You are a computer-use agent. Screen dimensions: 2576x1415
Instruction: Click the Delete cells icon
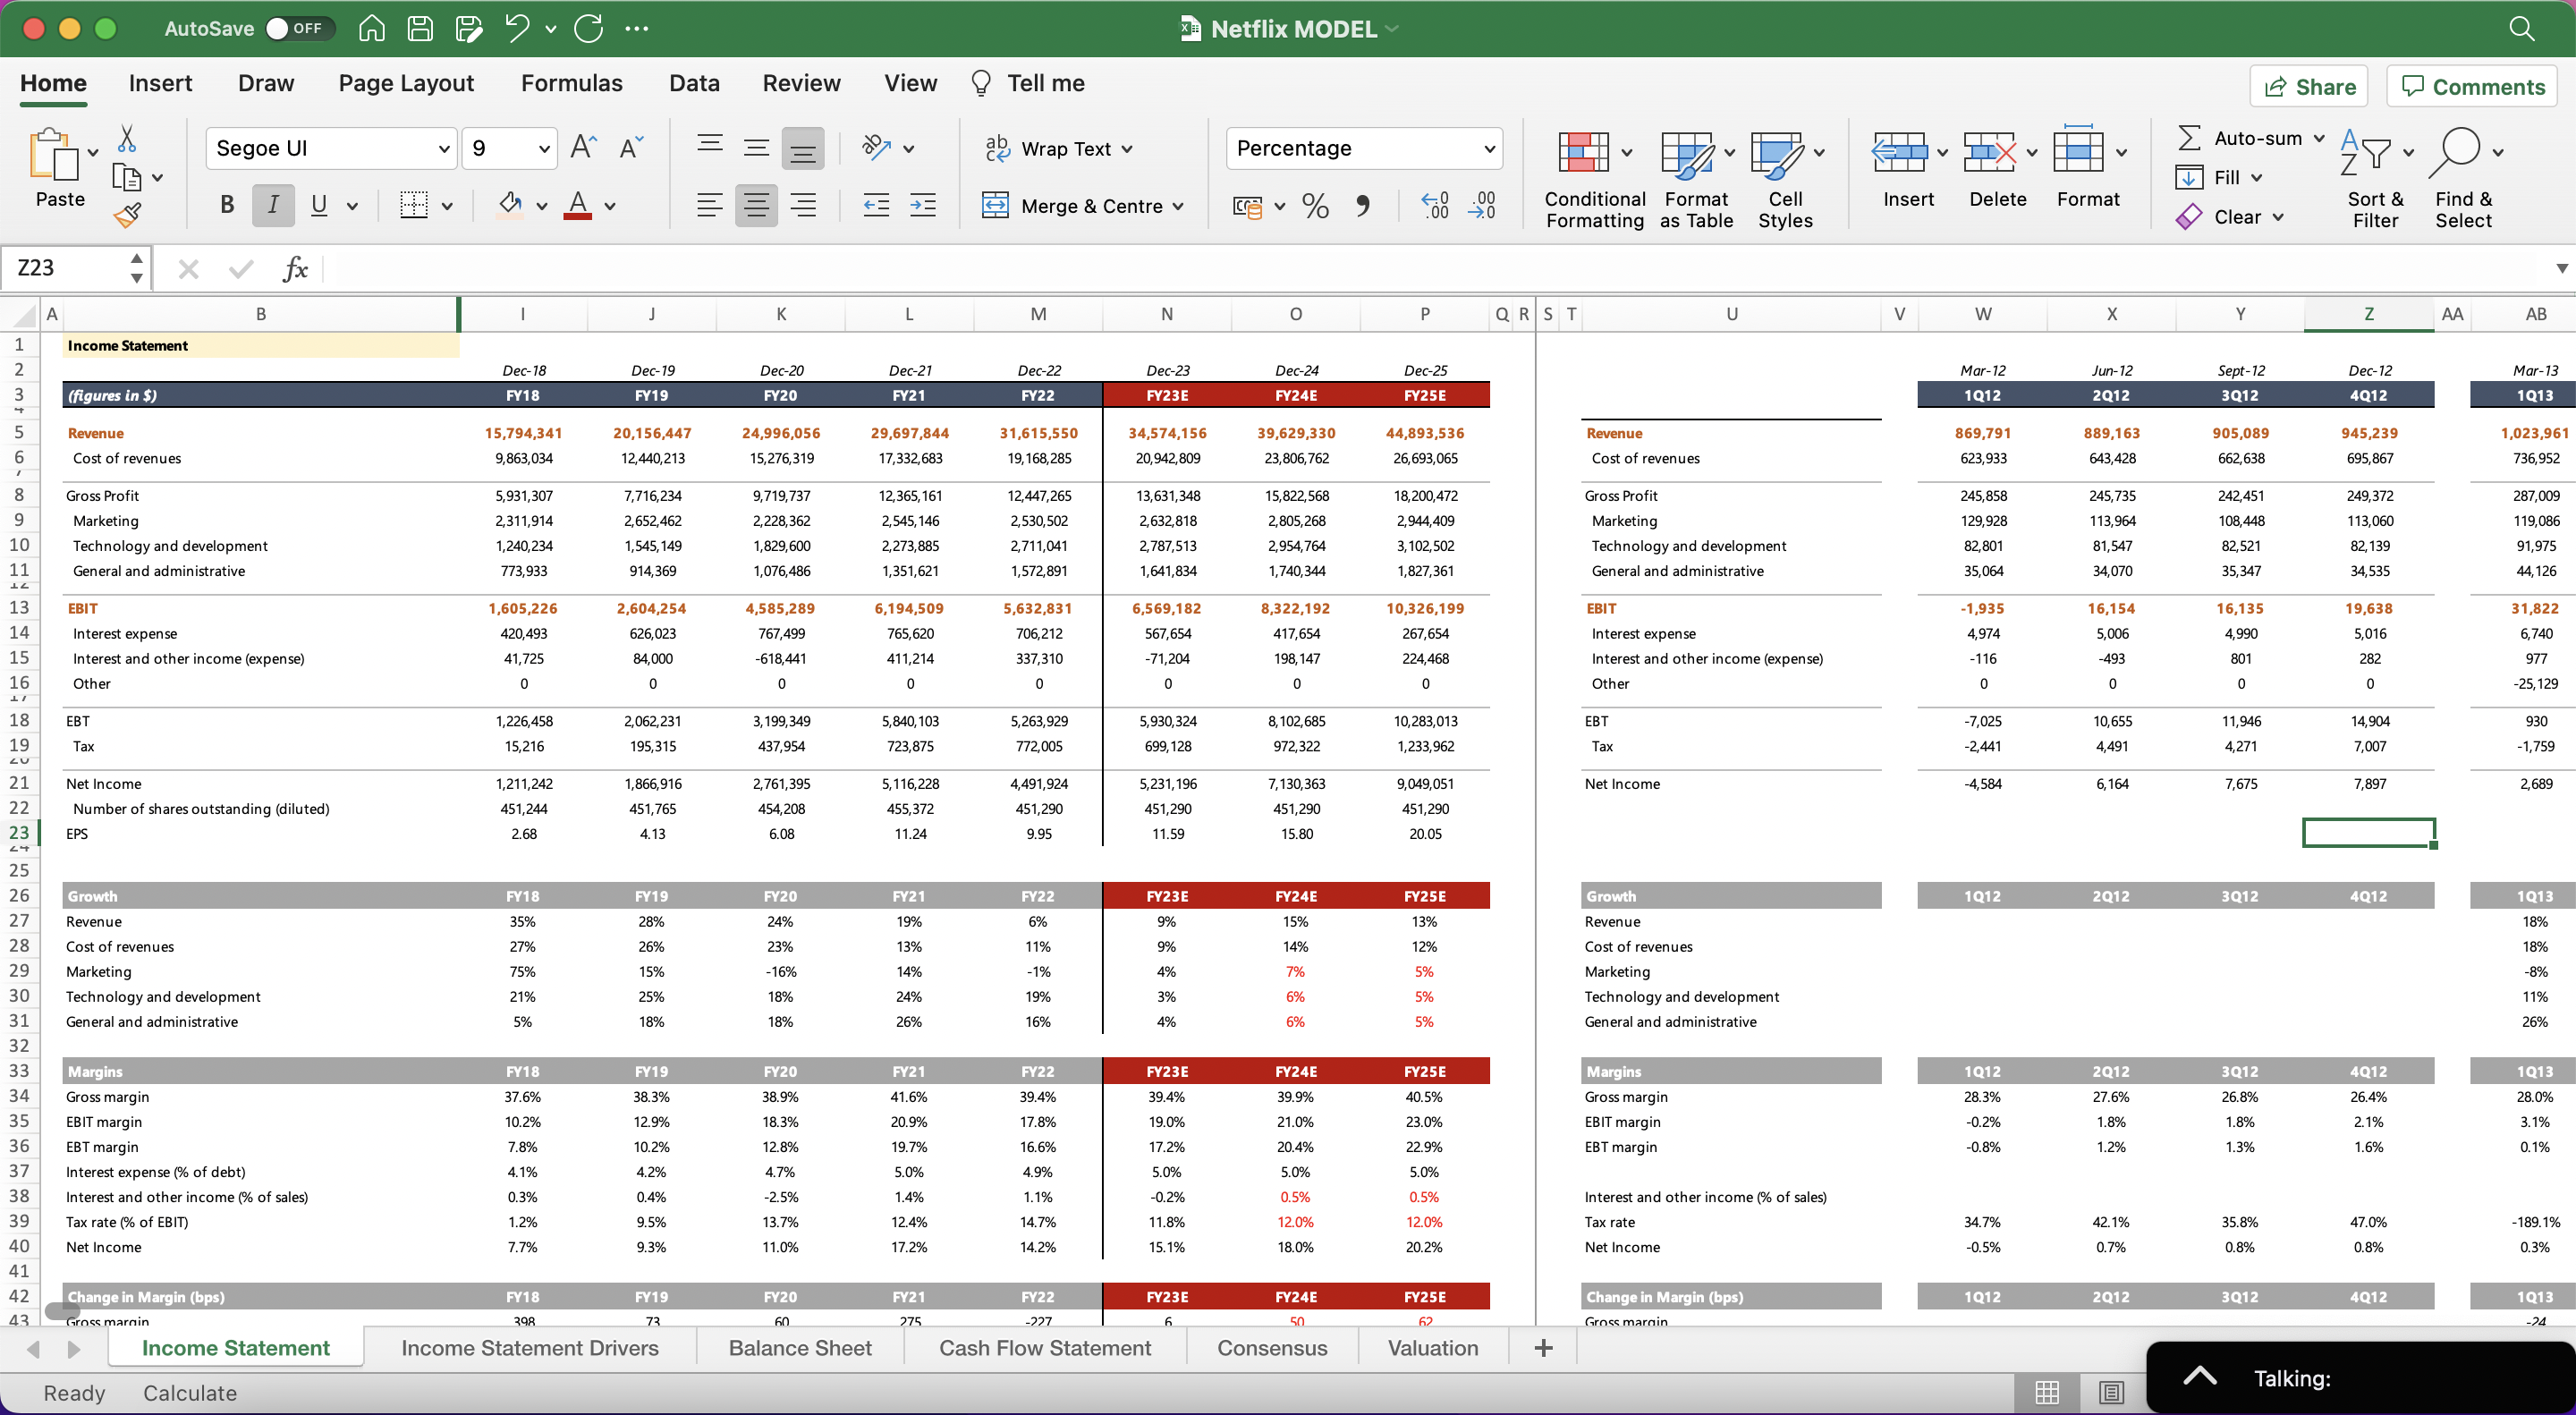tap(1989, 153)
